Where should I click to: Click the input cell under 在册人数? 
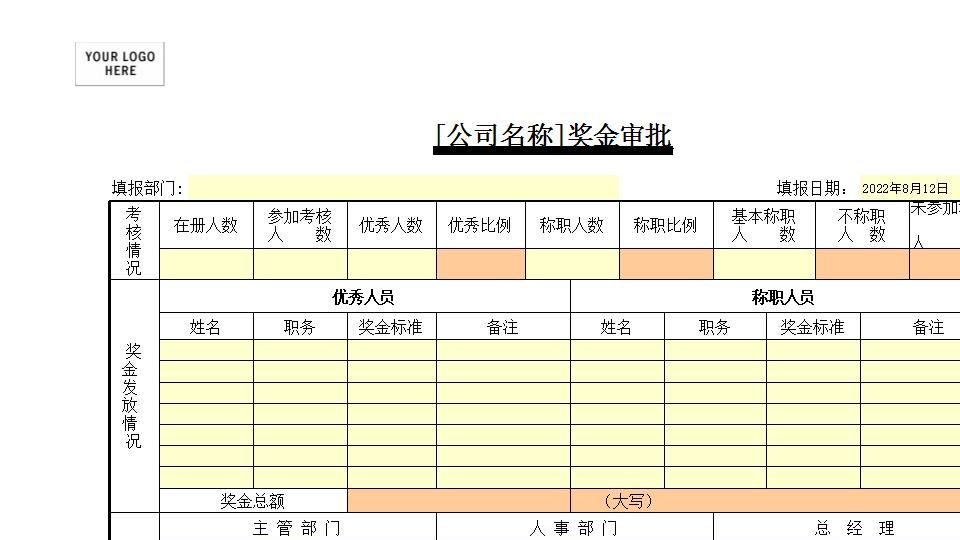point(206,264)
